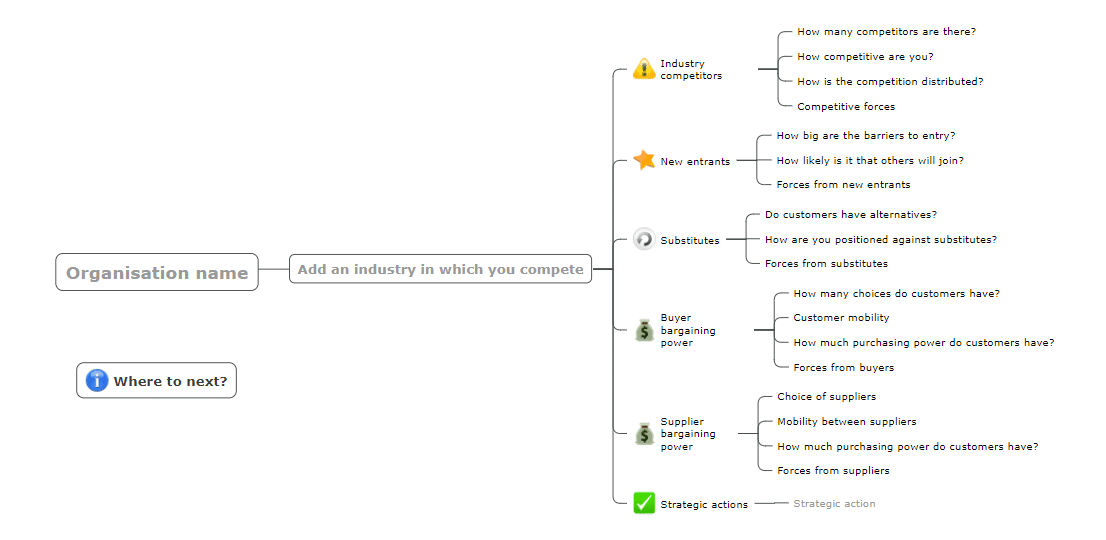Click the blue info icon on Where to next
Viewport: 1106px width, 540px height.
point(97,381)
